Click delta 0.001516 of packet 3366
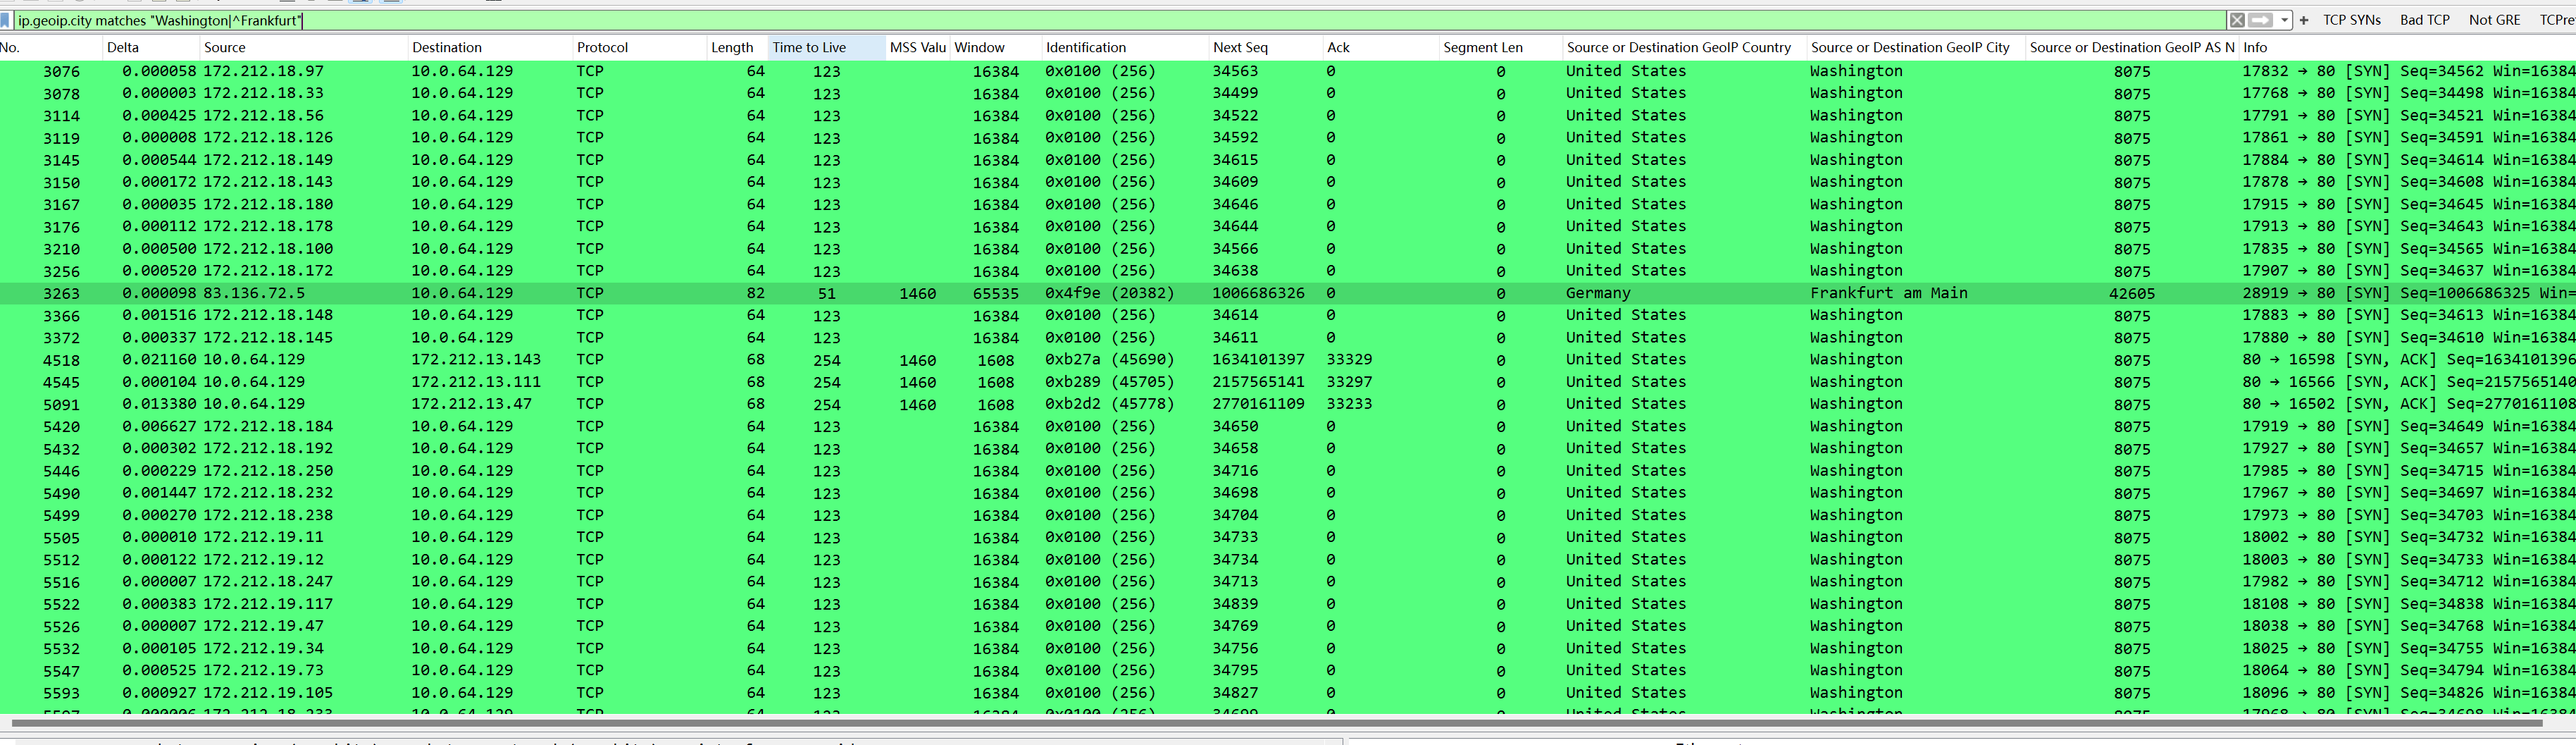The height and width of the screenshot is (745, 2576). coord(159,315)
